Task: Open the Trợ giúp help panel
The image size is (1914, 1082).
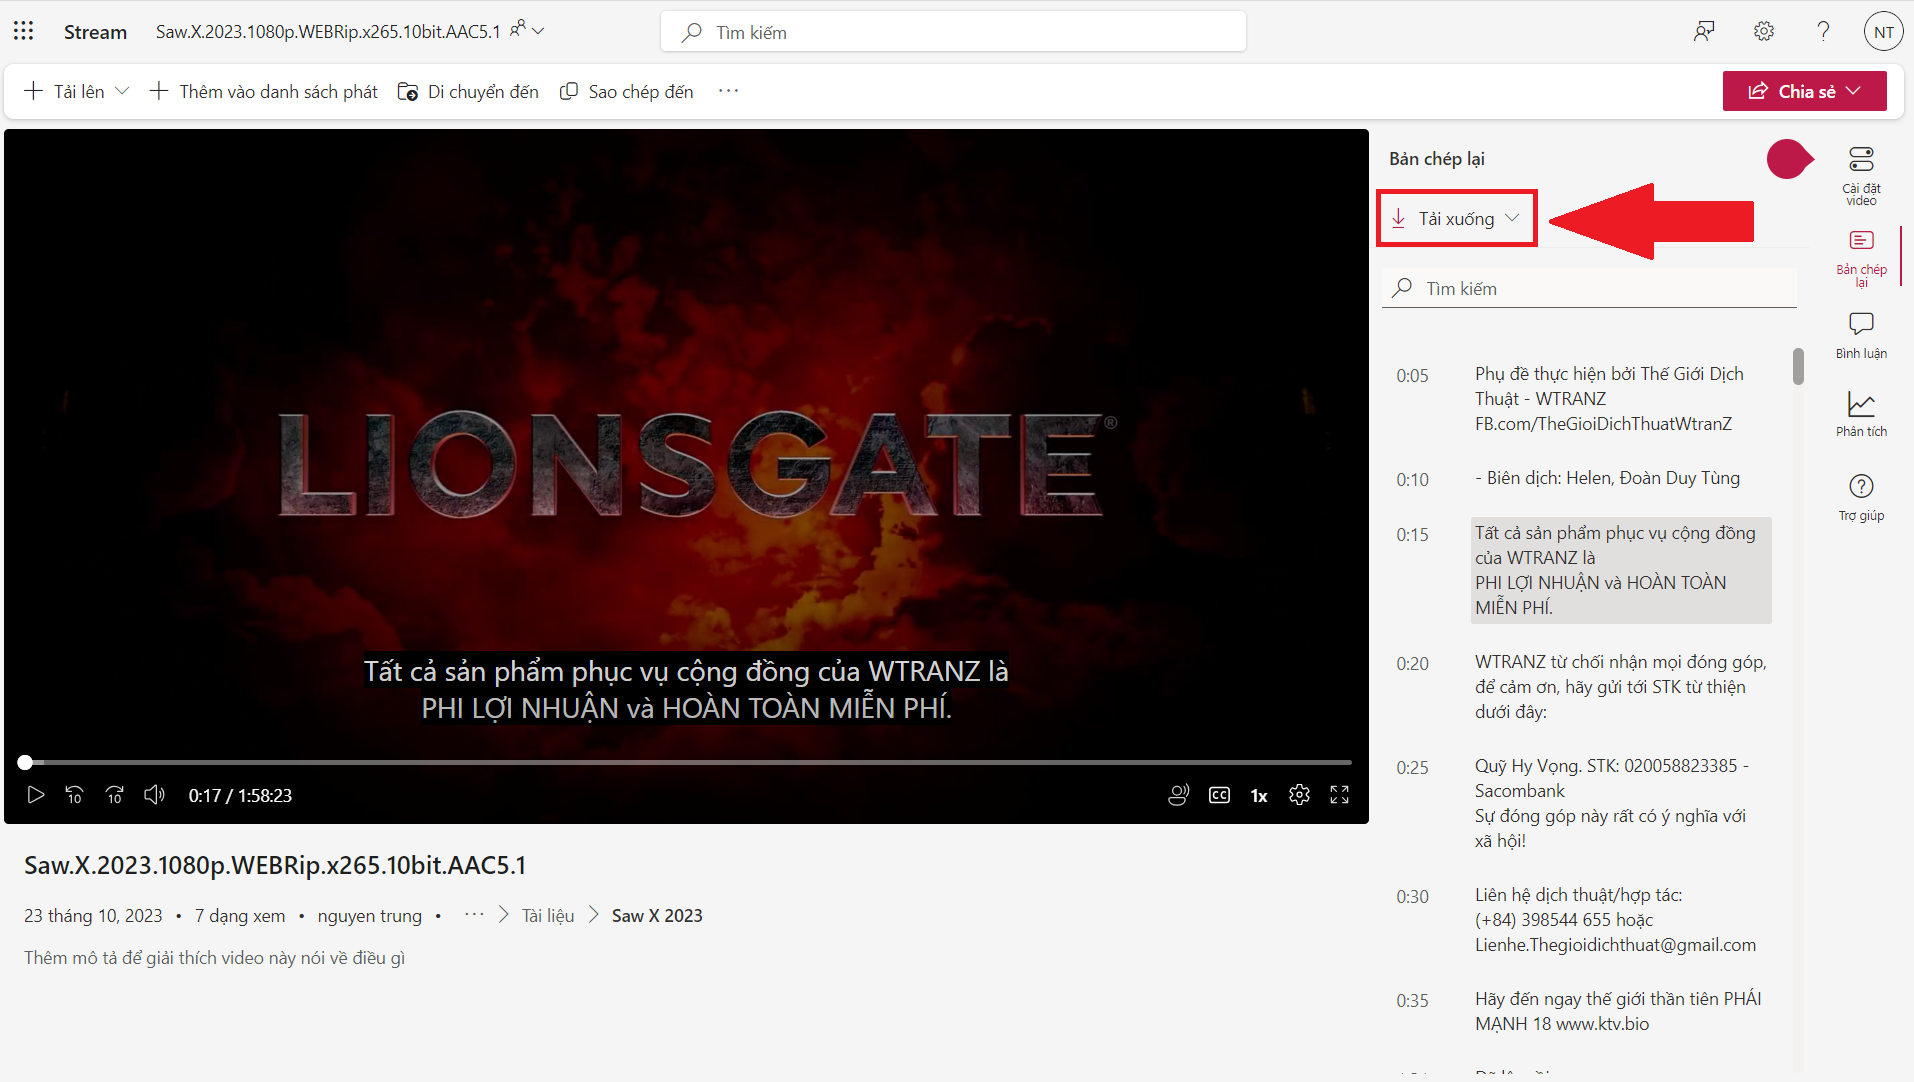Action: [1861, 497]
